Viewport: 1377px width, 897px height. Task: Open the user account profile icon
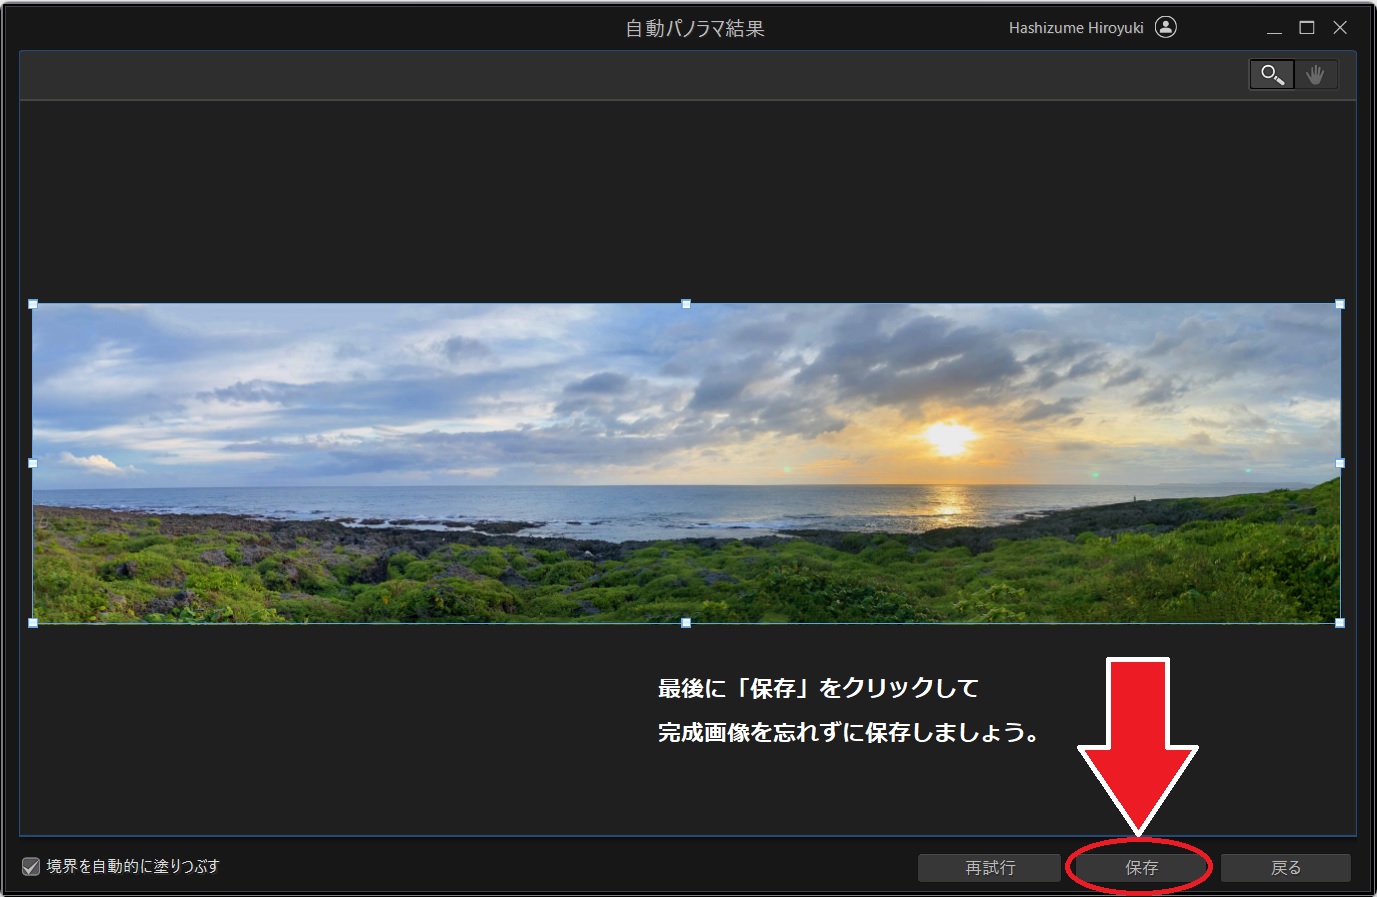1165,27
